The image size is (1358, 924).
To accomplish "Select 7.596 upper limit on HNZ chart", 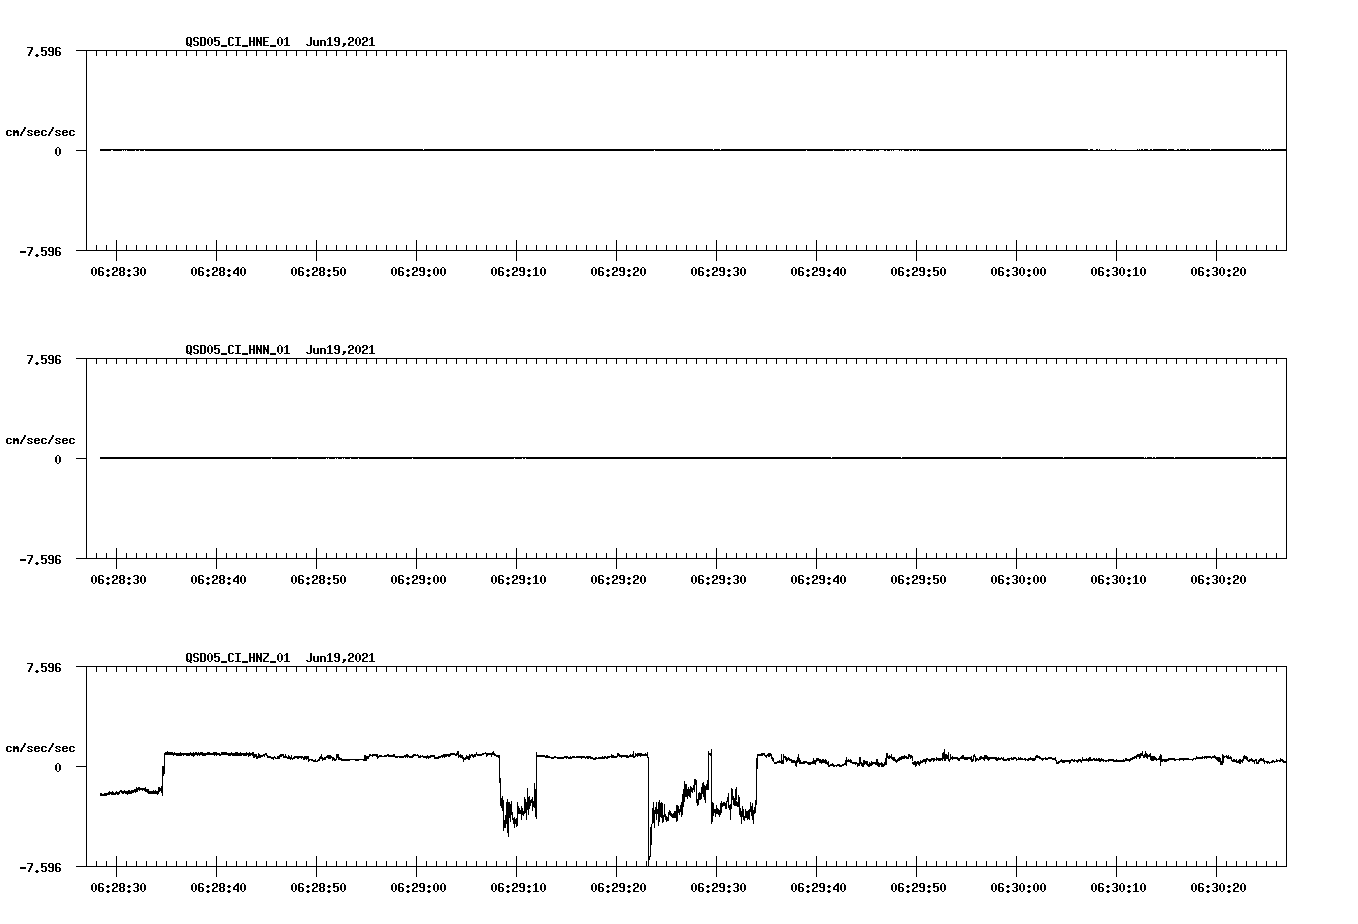I will pos(44,668).
